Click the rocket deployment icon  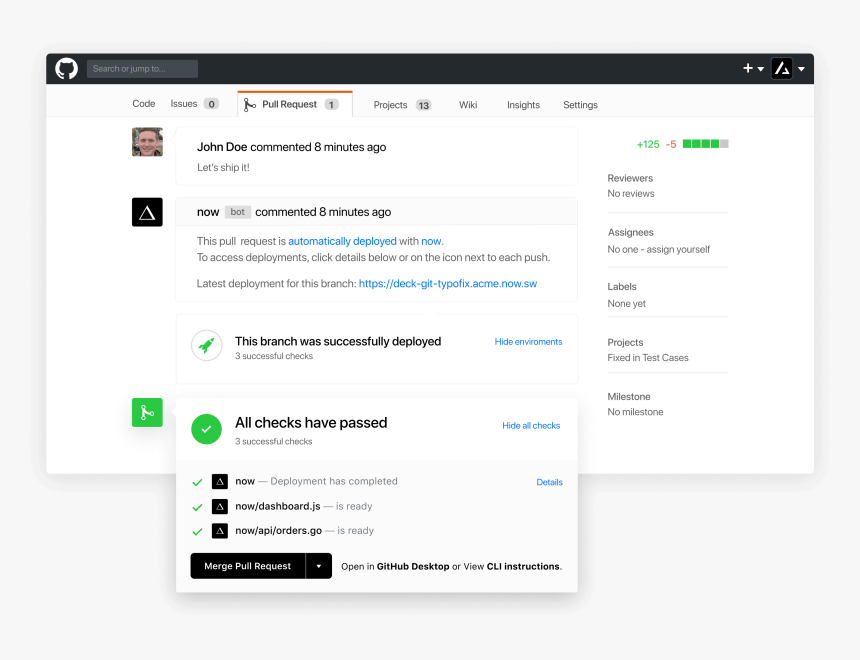click(206, 346)
